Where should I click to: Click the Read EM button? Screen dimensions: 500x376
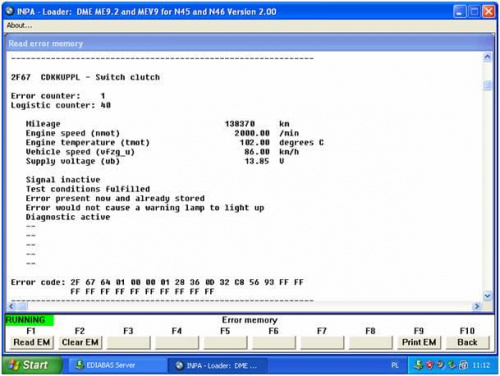(32, 342)
